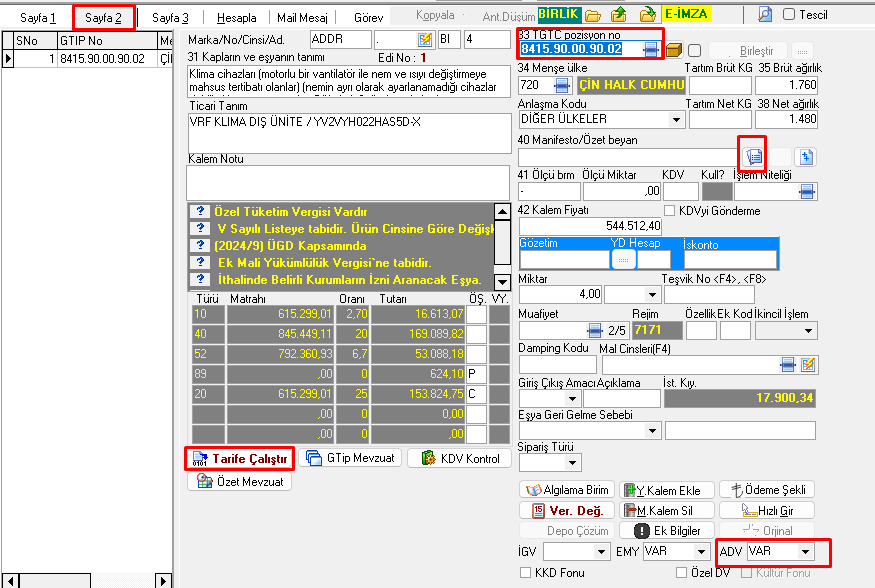Open the Mail Mesaj menu item

pyautogui.click(x=301, y=18)
